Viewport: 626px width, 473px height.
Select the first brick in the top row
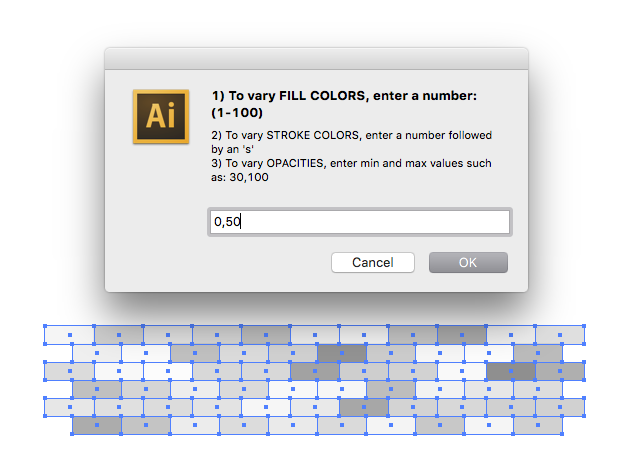[x=69, y=335]
